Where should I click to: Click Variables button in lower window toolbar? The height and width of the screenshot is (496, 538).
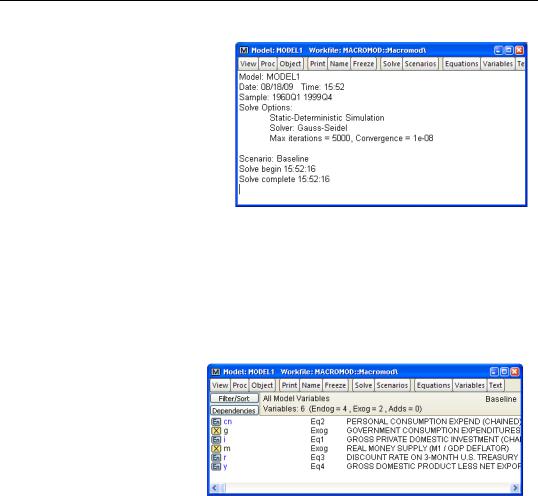470,386
